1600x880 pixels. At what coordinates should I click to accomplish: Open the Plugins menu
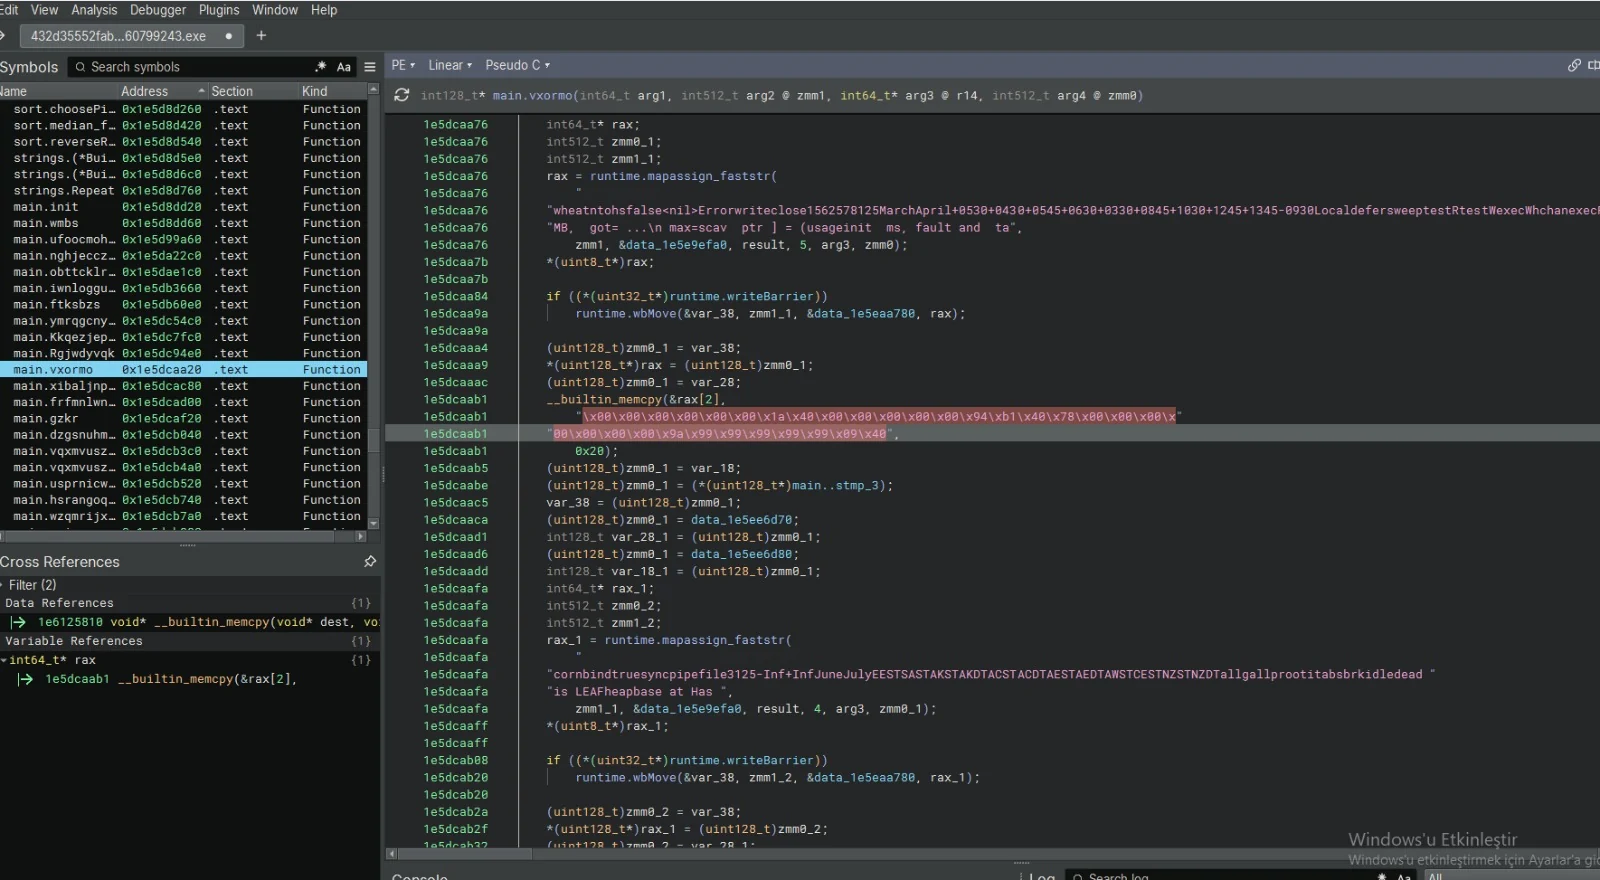click(219, 10)
